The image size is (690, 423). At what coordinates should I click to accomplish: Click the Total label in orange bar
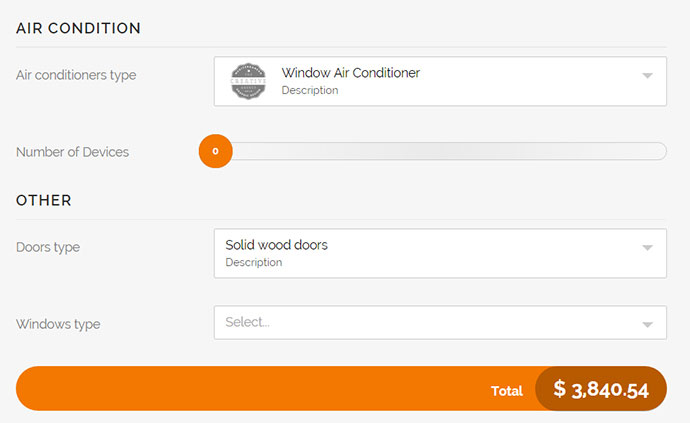coord(506,391)
